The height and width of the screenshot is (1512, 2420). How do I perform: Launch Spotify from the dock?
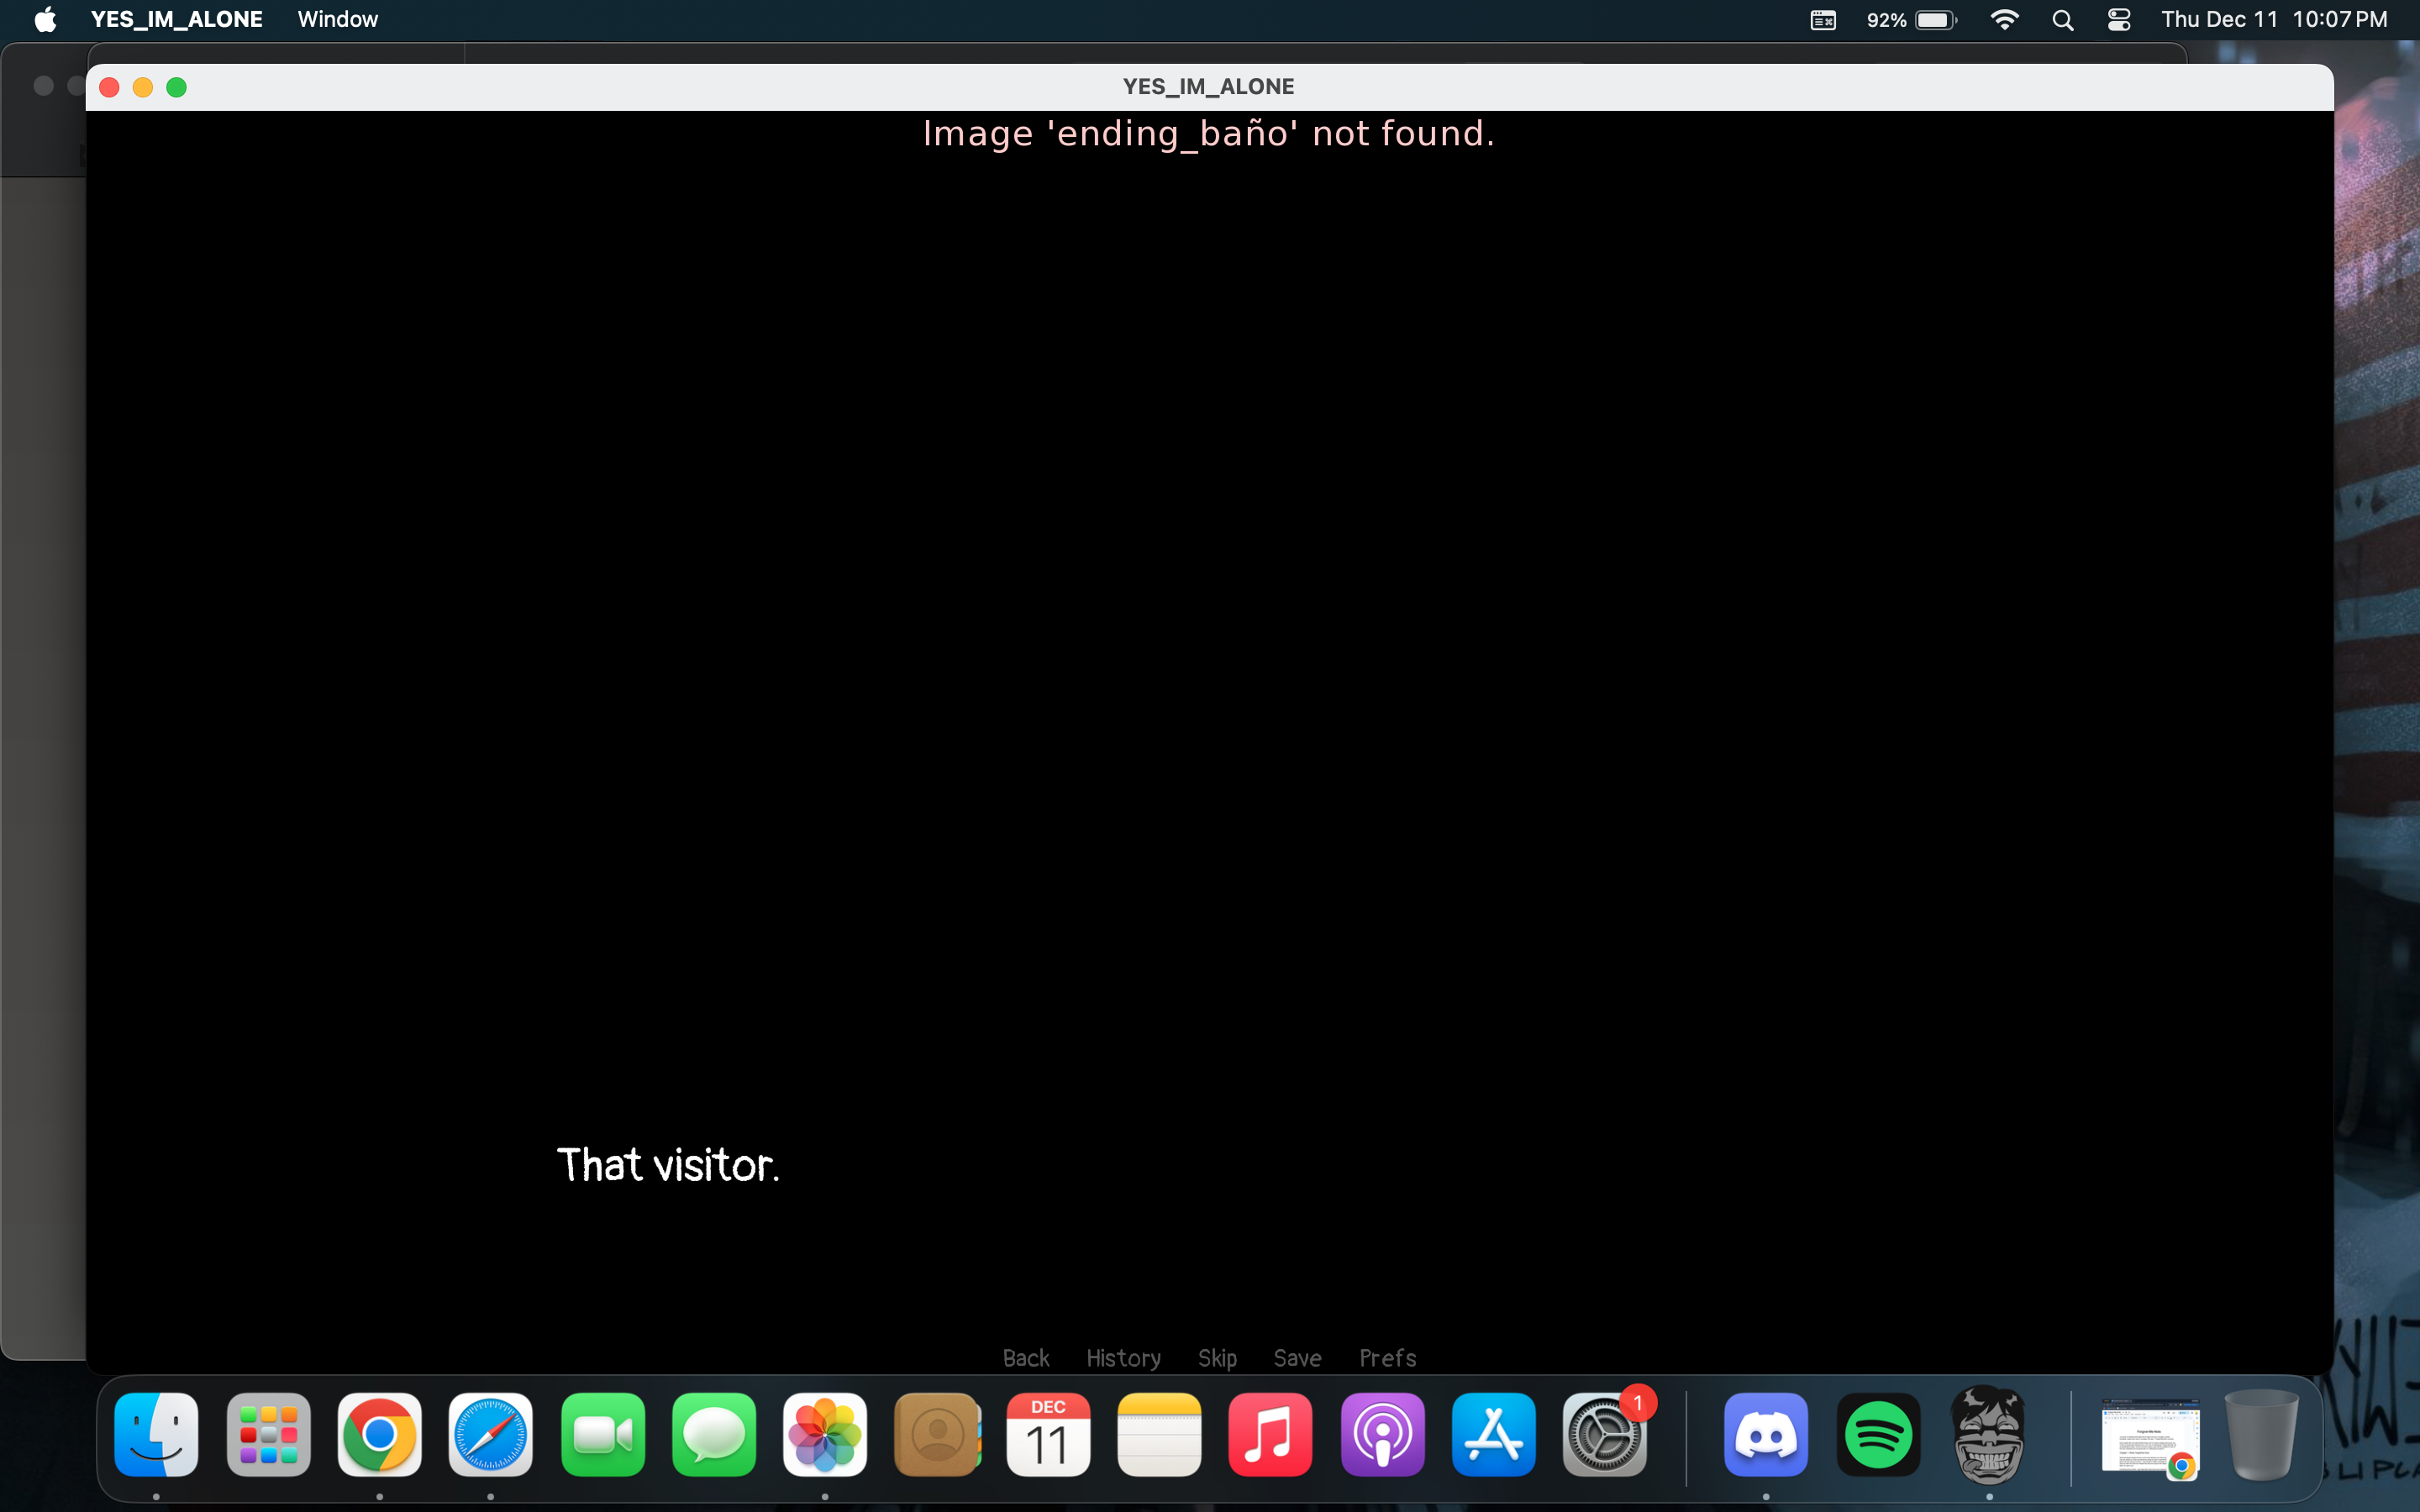1877,1435
